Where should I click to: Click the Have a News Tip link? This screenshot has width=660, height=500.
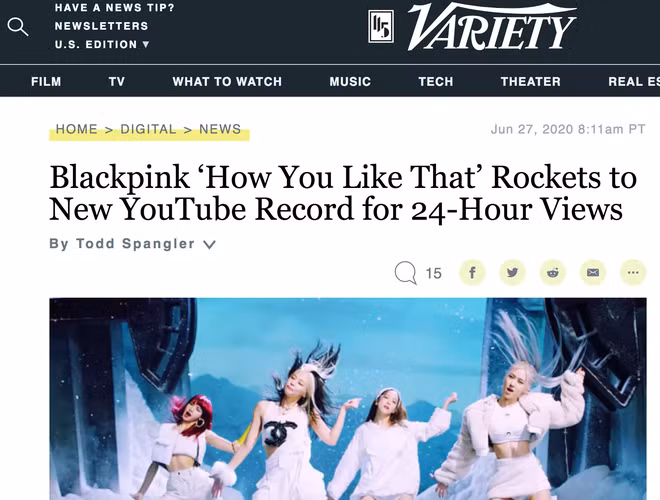114,8
